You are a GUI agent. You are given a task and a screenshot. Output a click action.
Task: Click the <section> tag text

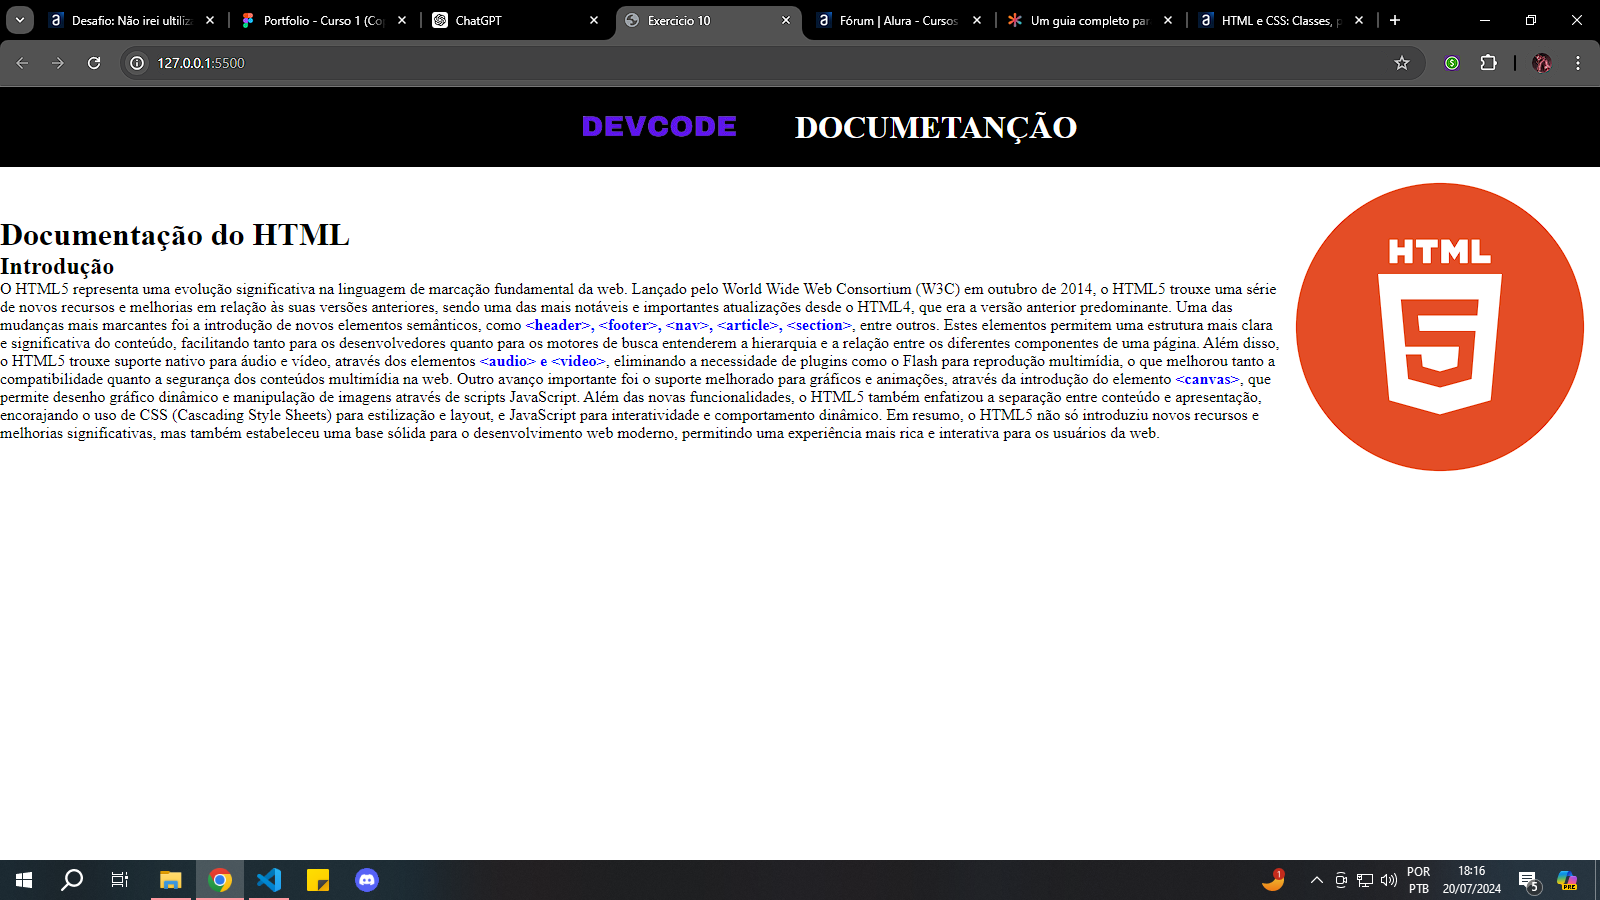[x=819, y=325]
